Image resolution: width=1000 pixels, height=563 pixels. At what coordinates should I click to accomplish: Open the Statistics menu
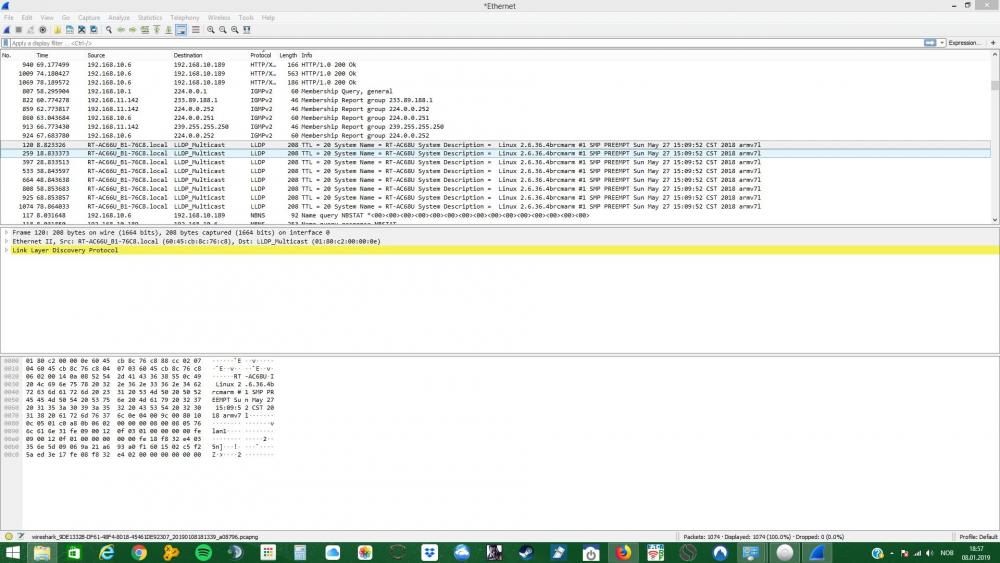pos(150,18)
